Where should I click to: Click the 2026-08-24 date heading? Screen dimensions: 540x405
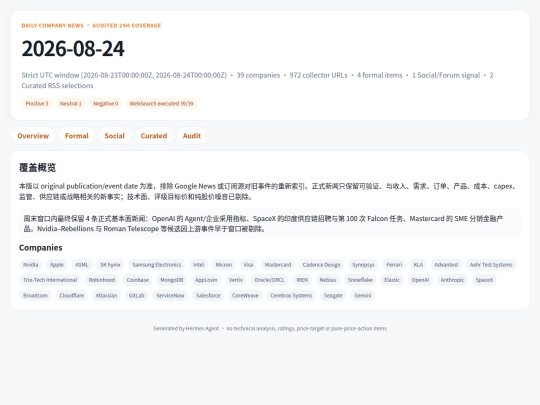tap(73, 49)
